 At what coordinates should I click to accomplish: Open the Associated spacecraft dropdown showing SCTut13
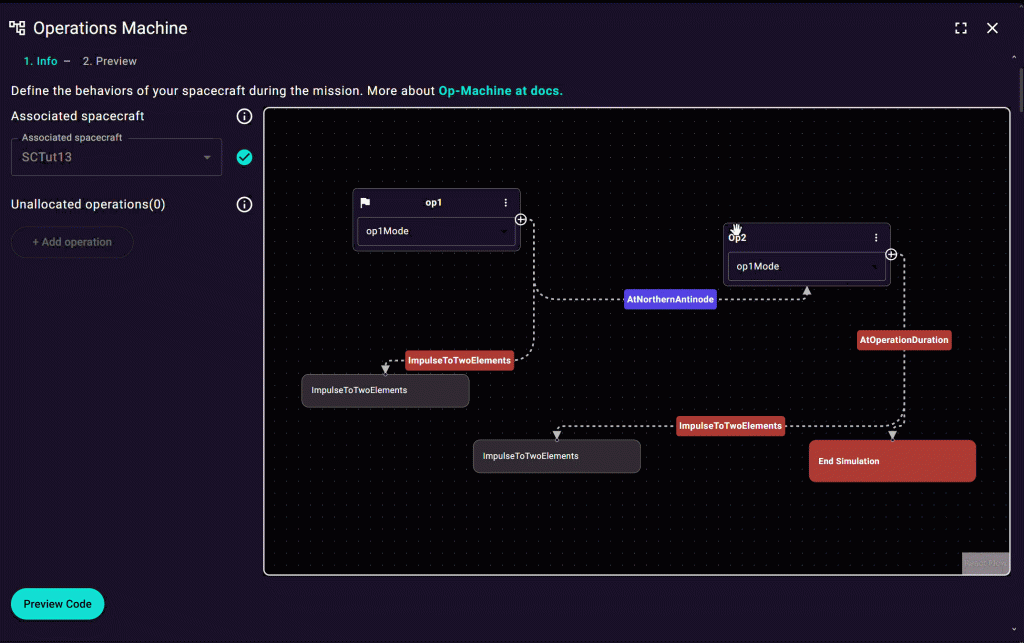[116, 157]
